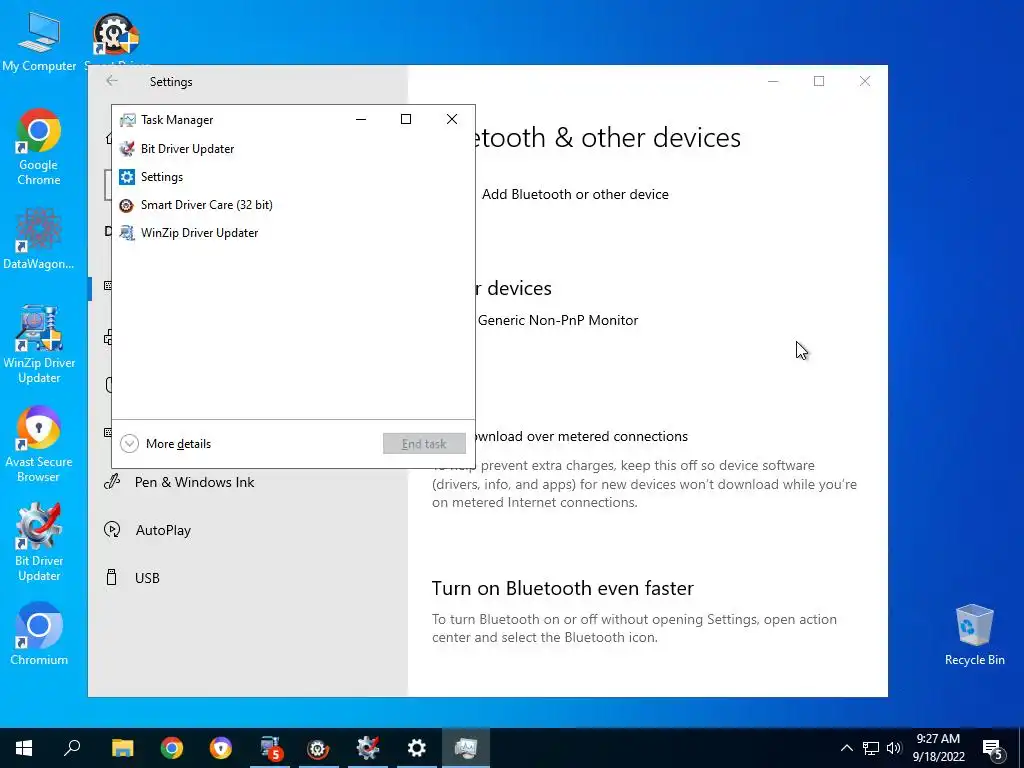Click the End task button
This screenshot has width=1024, height=768.
point(424,444)
